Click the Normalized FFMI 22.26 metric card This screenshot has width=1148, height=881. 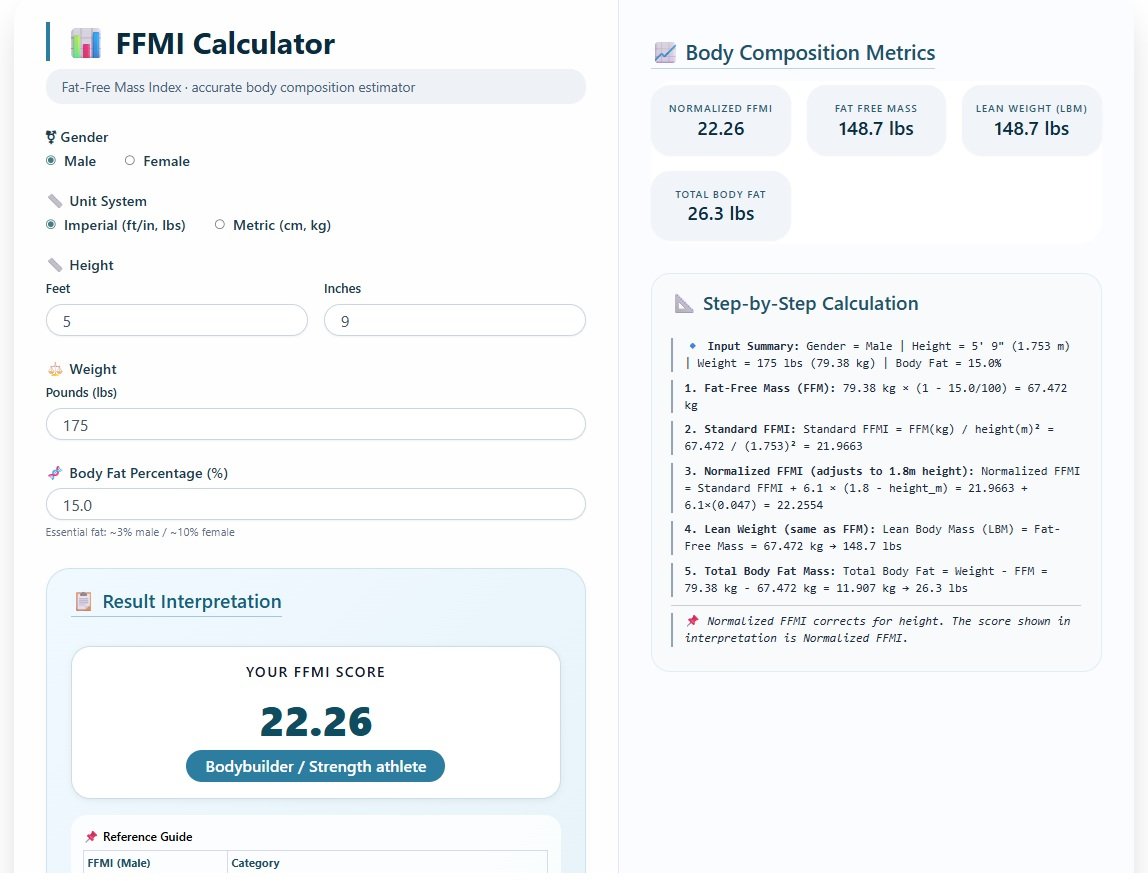tap(720, 120)
